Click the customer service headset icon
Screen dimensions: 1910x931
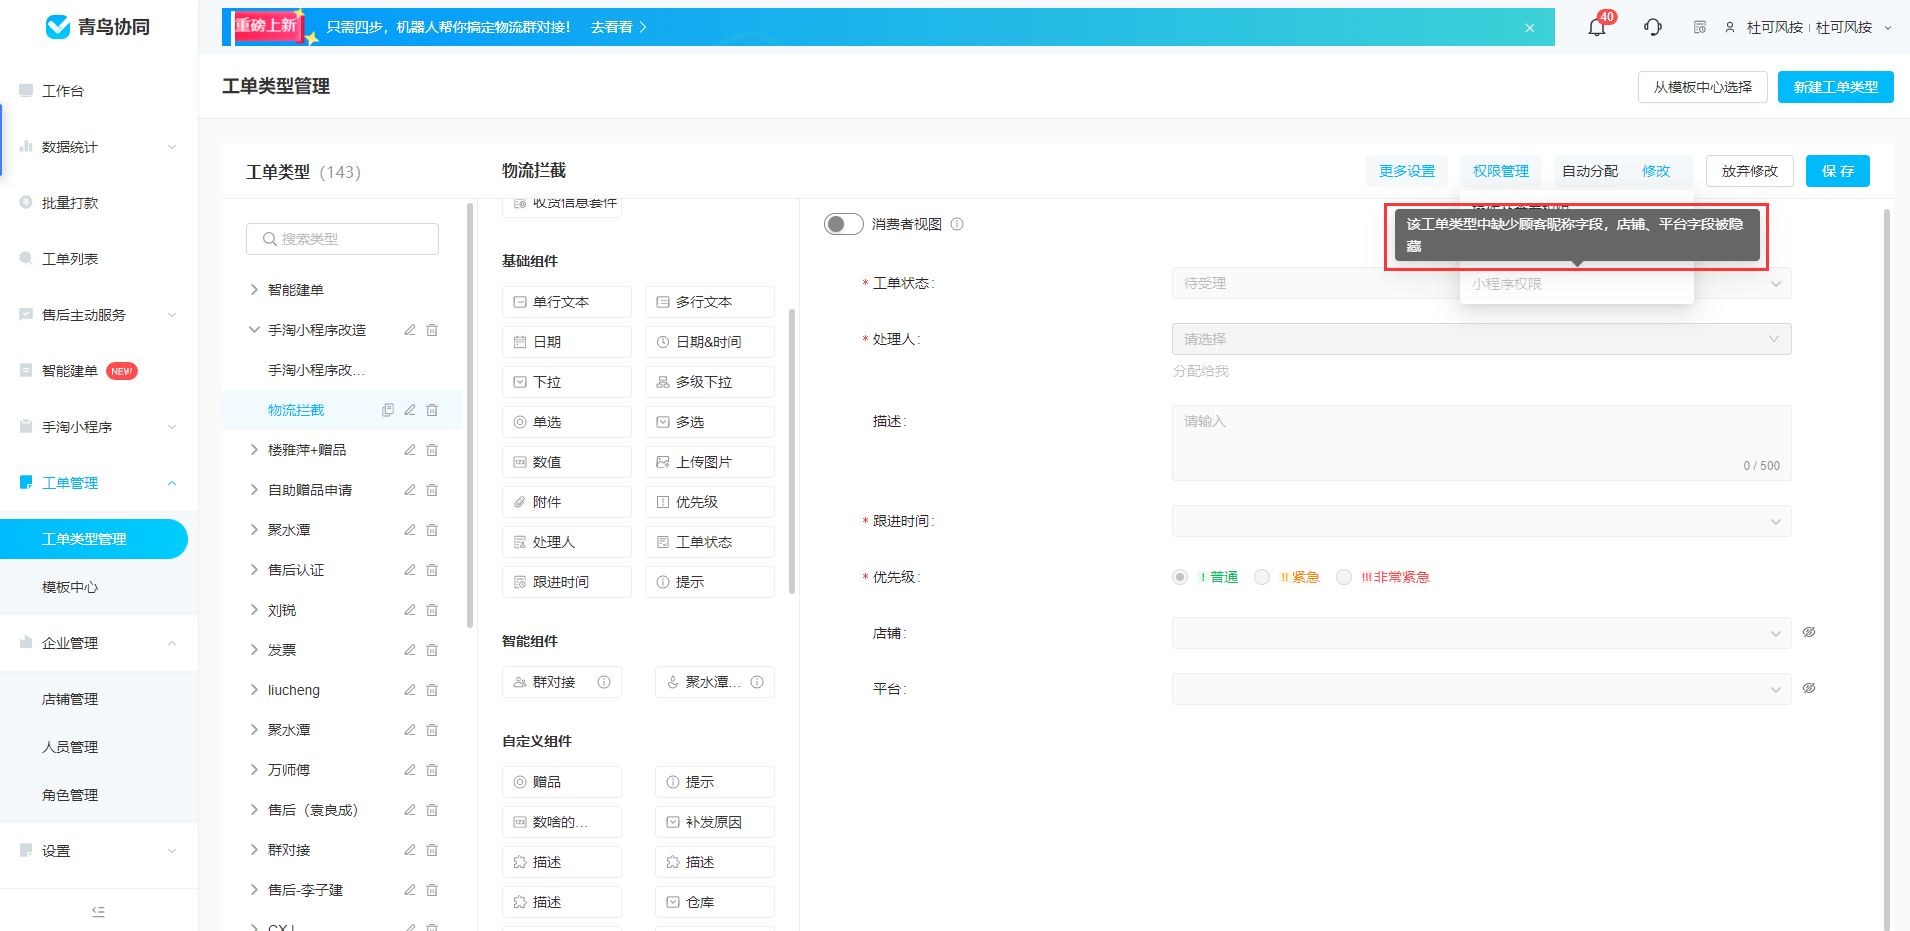[1653, 27]
